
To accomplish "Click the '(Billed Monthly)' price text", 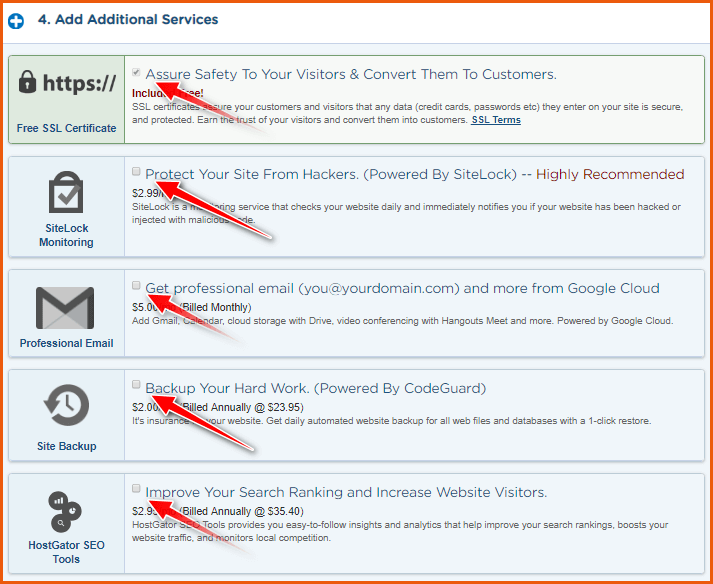I will (216, 307).
